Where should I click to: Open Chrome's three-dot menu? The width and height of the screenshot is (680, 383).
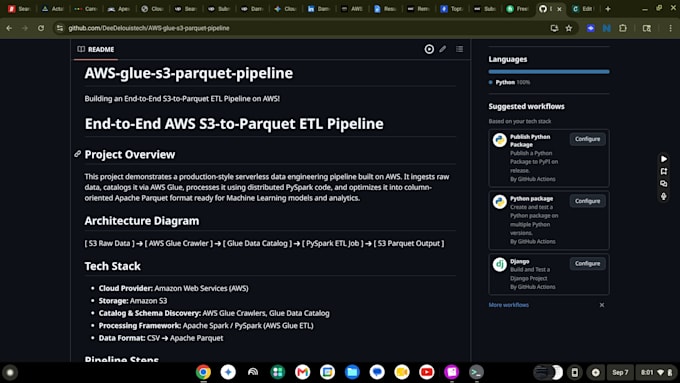coord(670,28)
